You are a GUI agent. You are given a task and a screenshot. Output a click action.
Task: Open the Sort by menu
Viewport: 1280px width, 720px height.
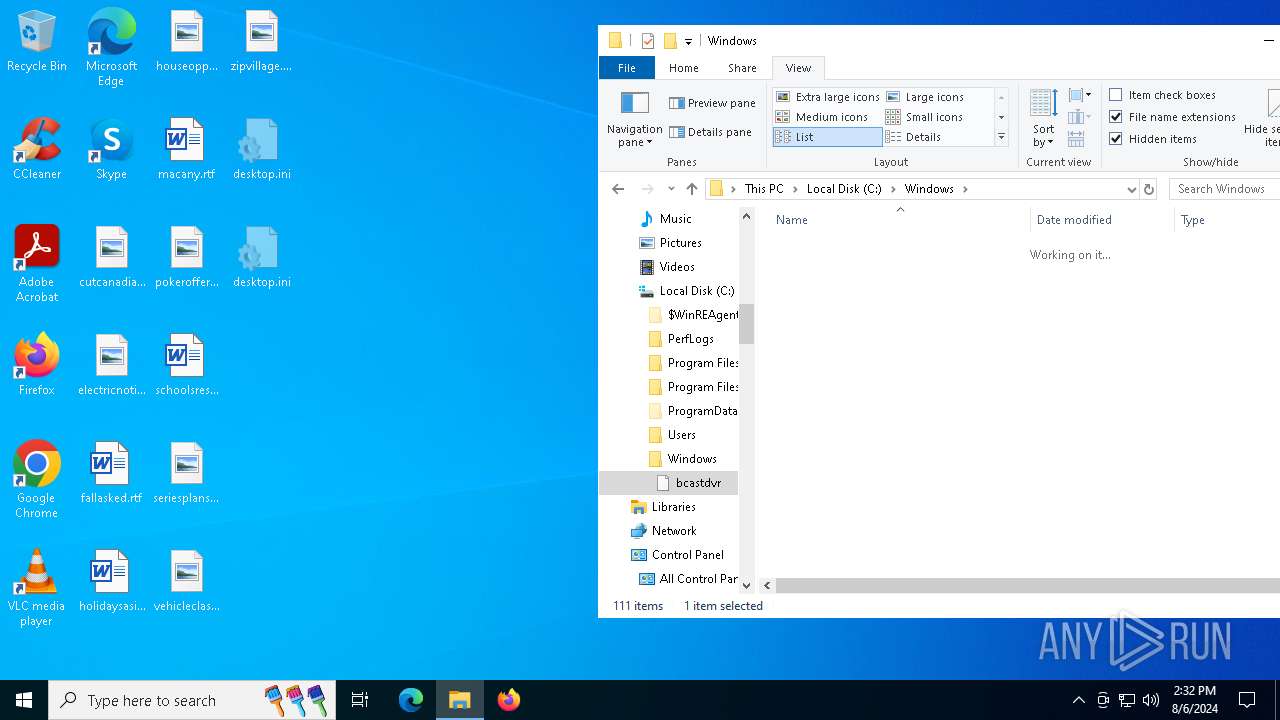pos(1044,118)
